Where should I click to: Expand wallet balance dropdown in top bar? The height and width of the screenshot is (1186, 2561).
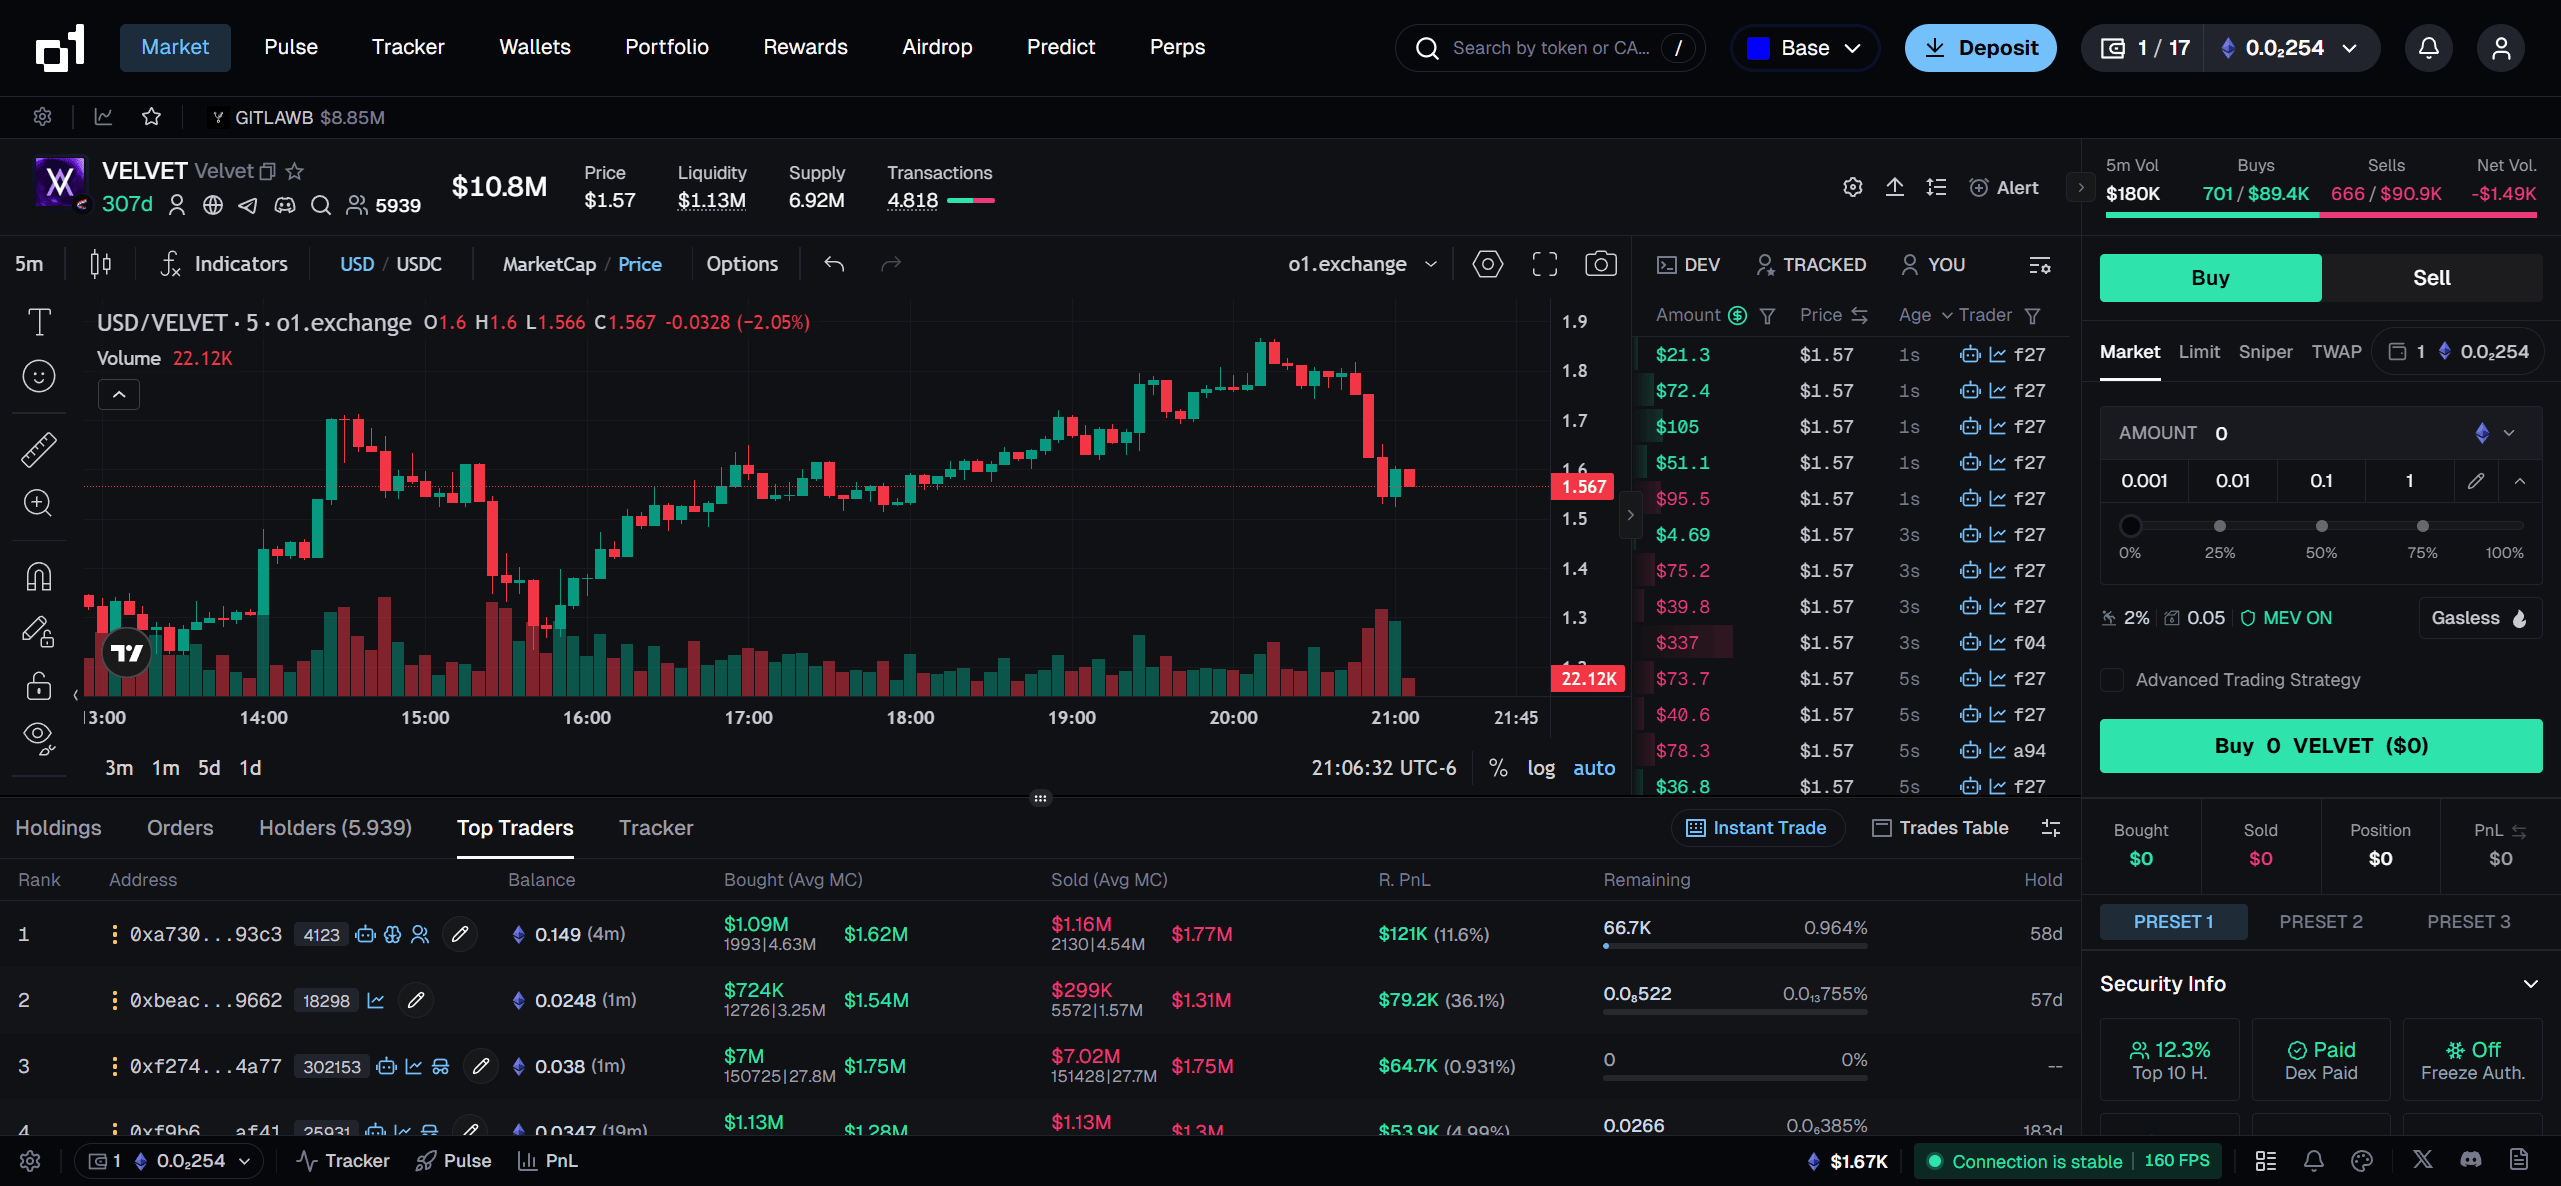(x=2350, y=48)
